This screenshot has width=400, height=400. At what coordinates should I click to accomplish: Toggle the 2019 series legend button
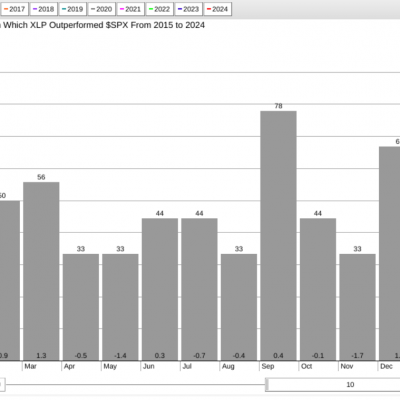click(73, 9)
